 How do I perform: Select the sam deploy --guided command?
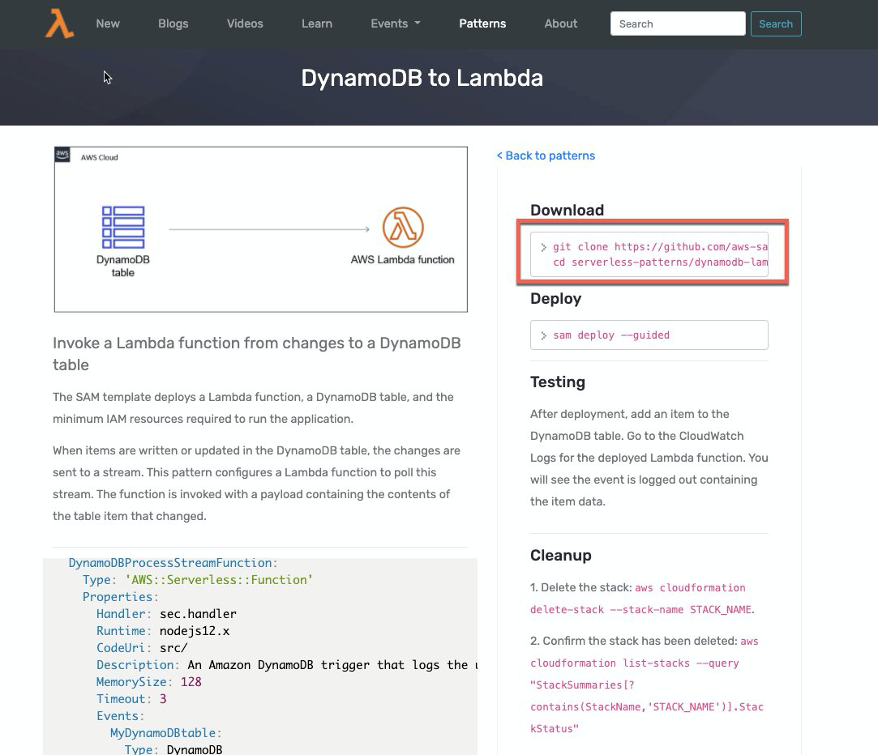pos(611,335)
